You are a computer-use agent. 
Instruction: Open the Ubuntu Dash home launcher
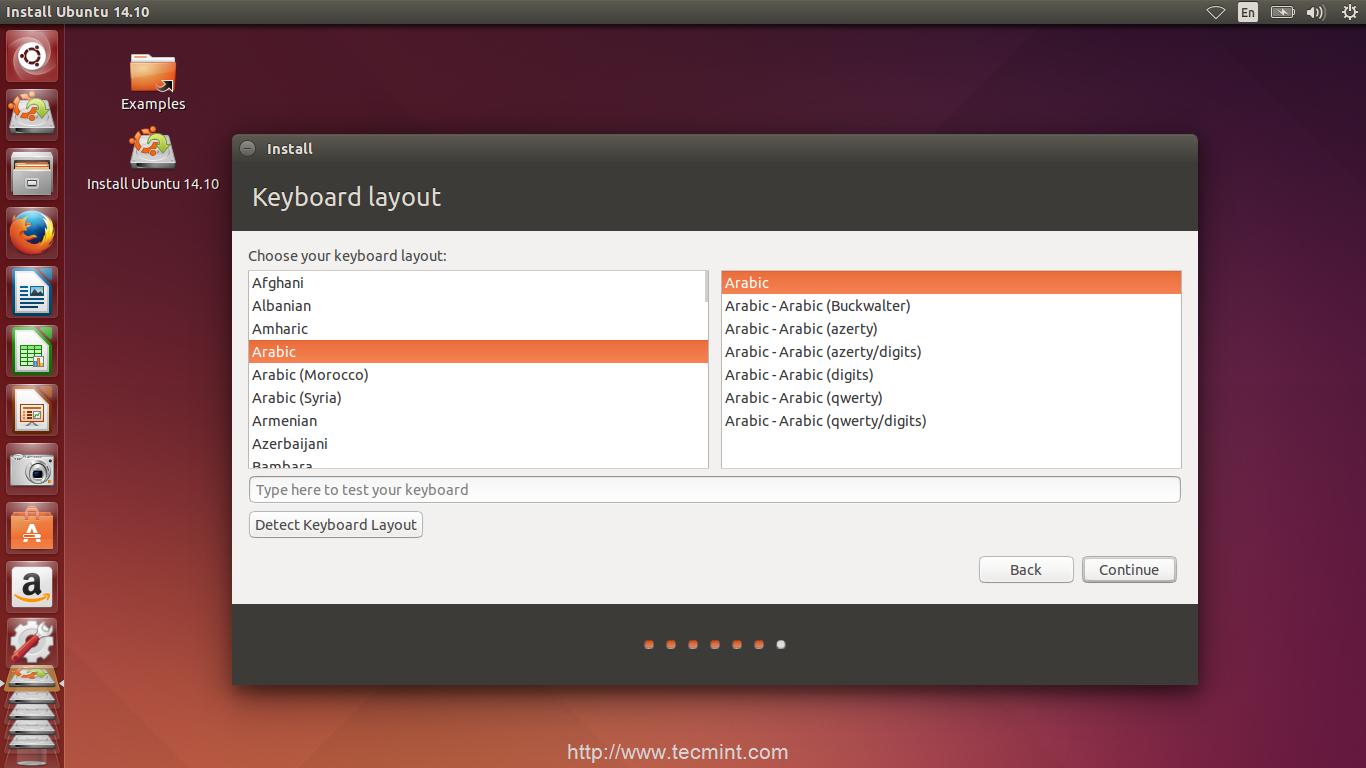click(x=32, y=56)
